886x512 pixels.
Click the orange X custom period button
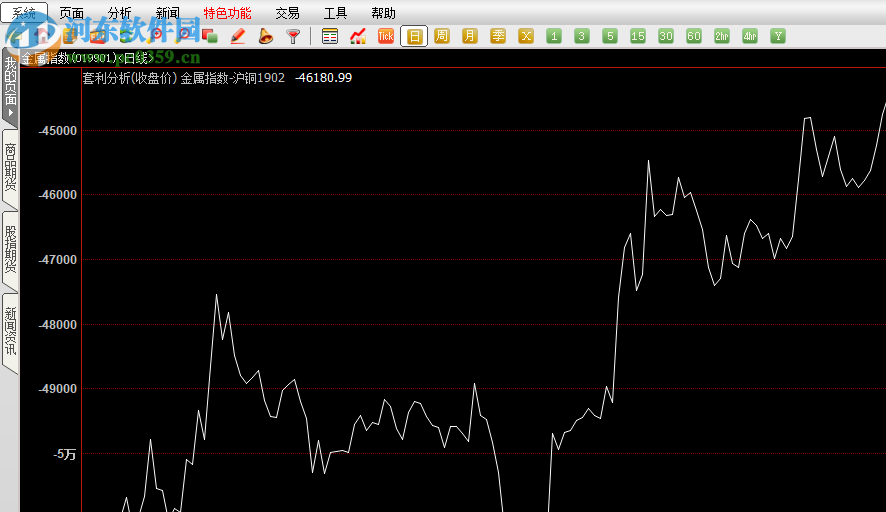[525, 36]
